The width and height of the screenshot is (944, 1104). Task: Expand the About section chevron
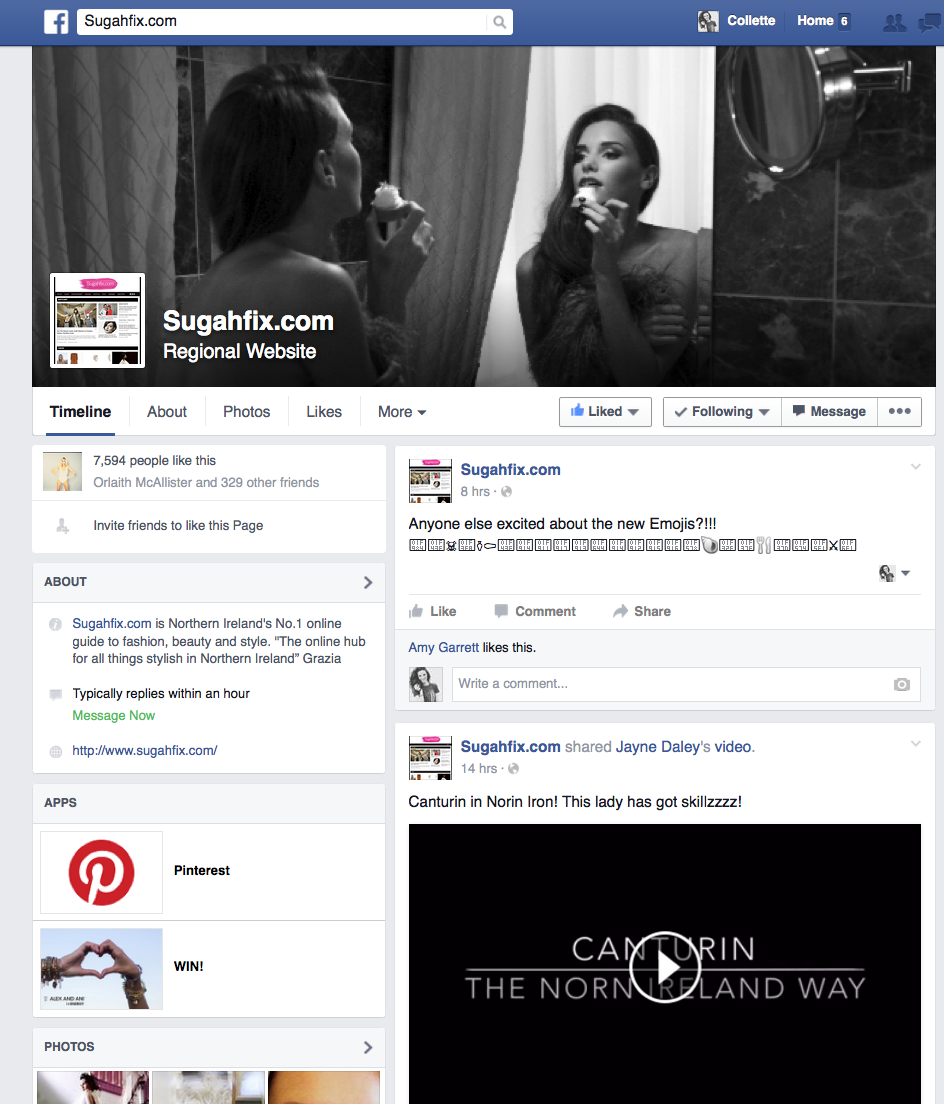pyautogui.click(x=367, y=582)
